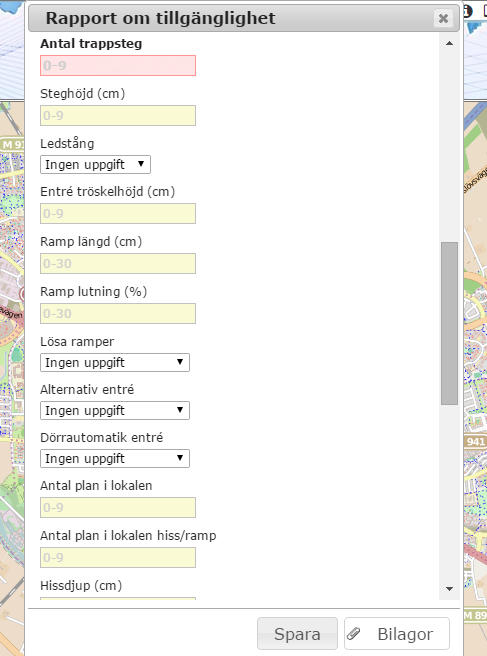The image size is (487, 656).
Task: Close the Rapport om tillgänglighet dialog
Action: pyautogui.click(x=443, y=18)
